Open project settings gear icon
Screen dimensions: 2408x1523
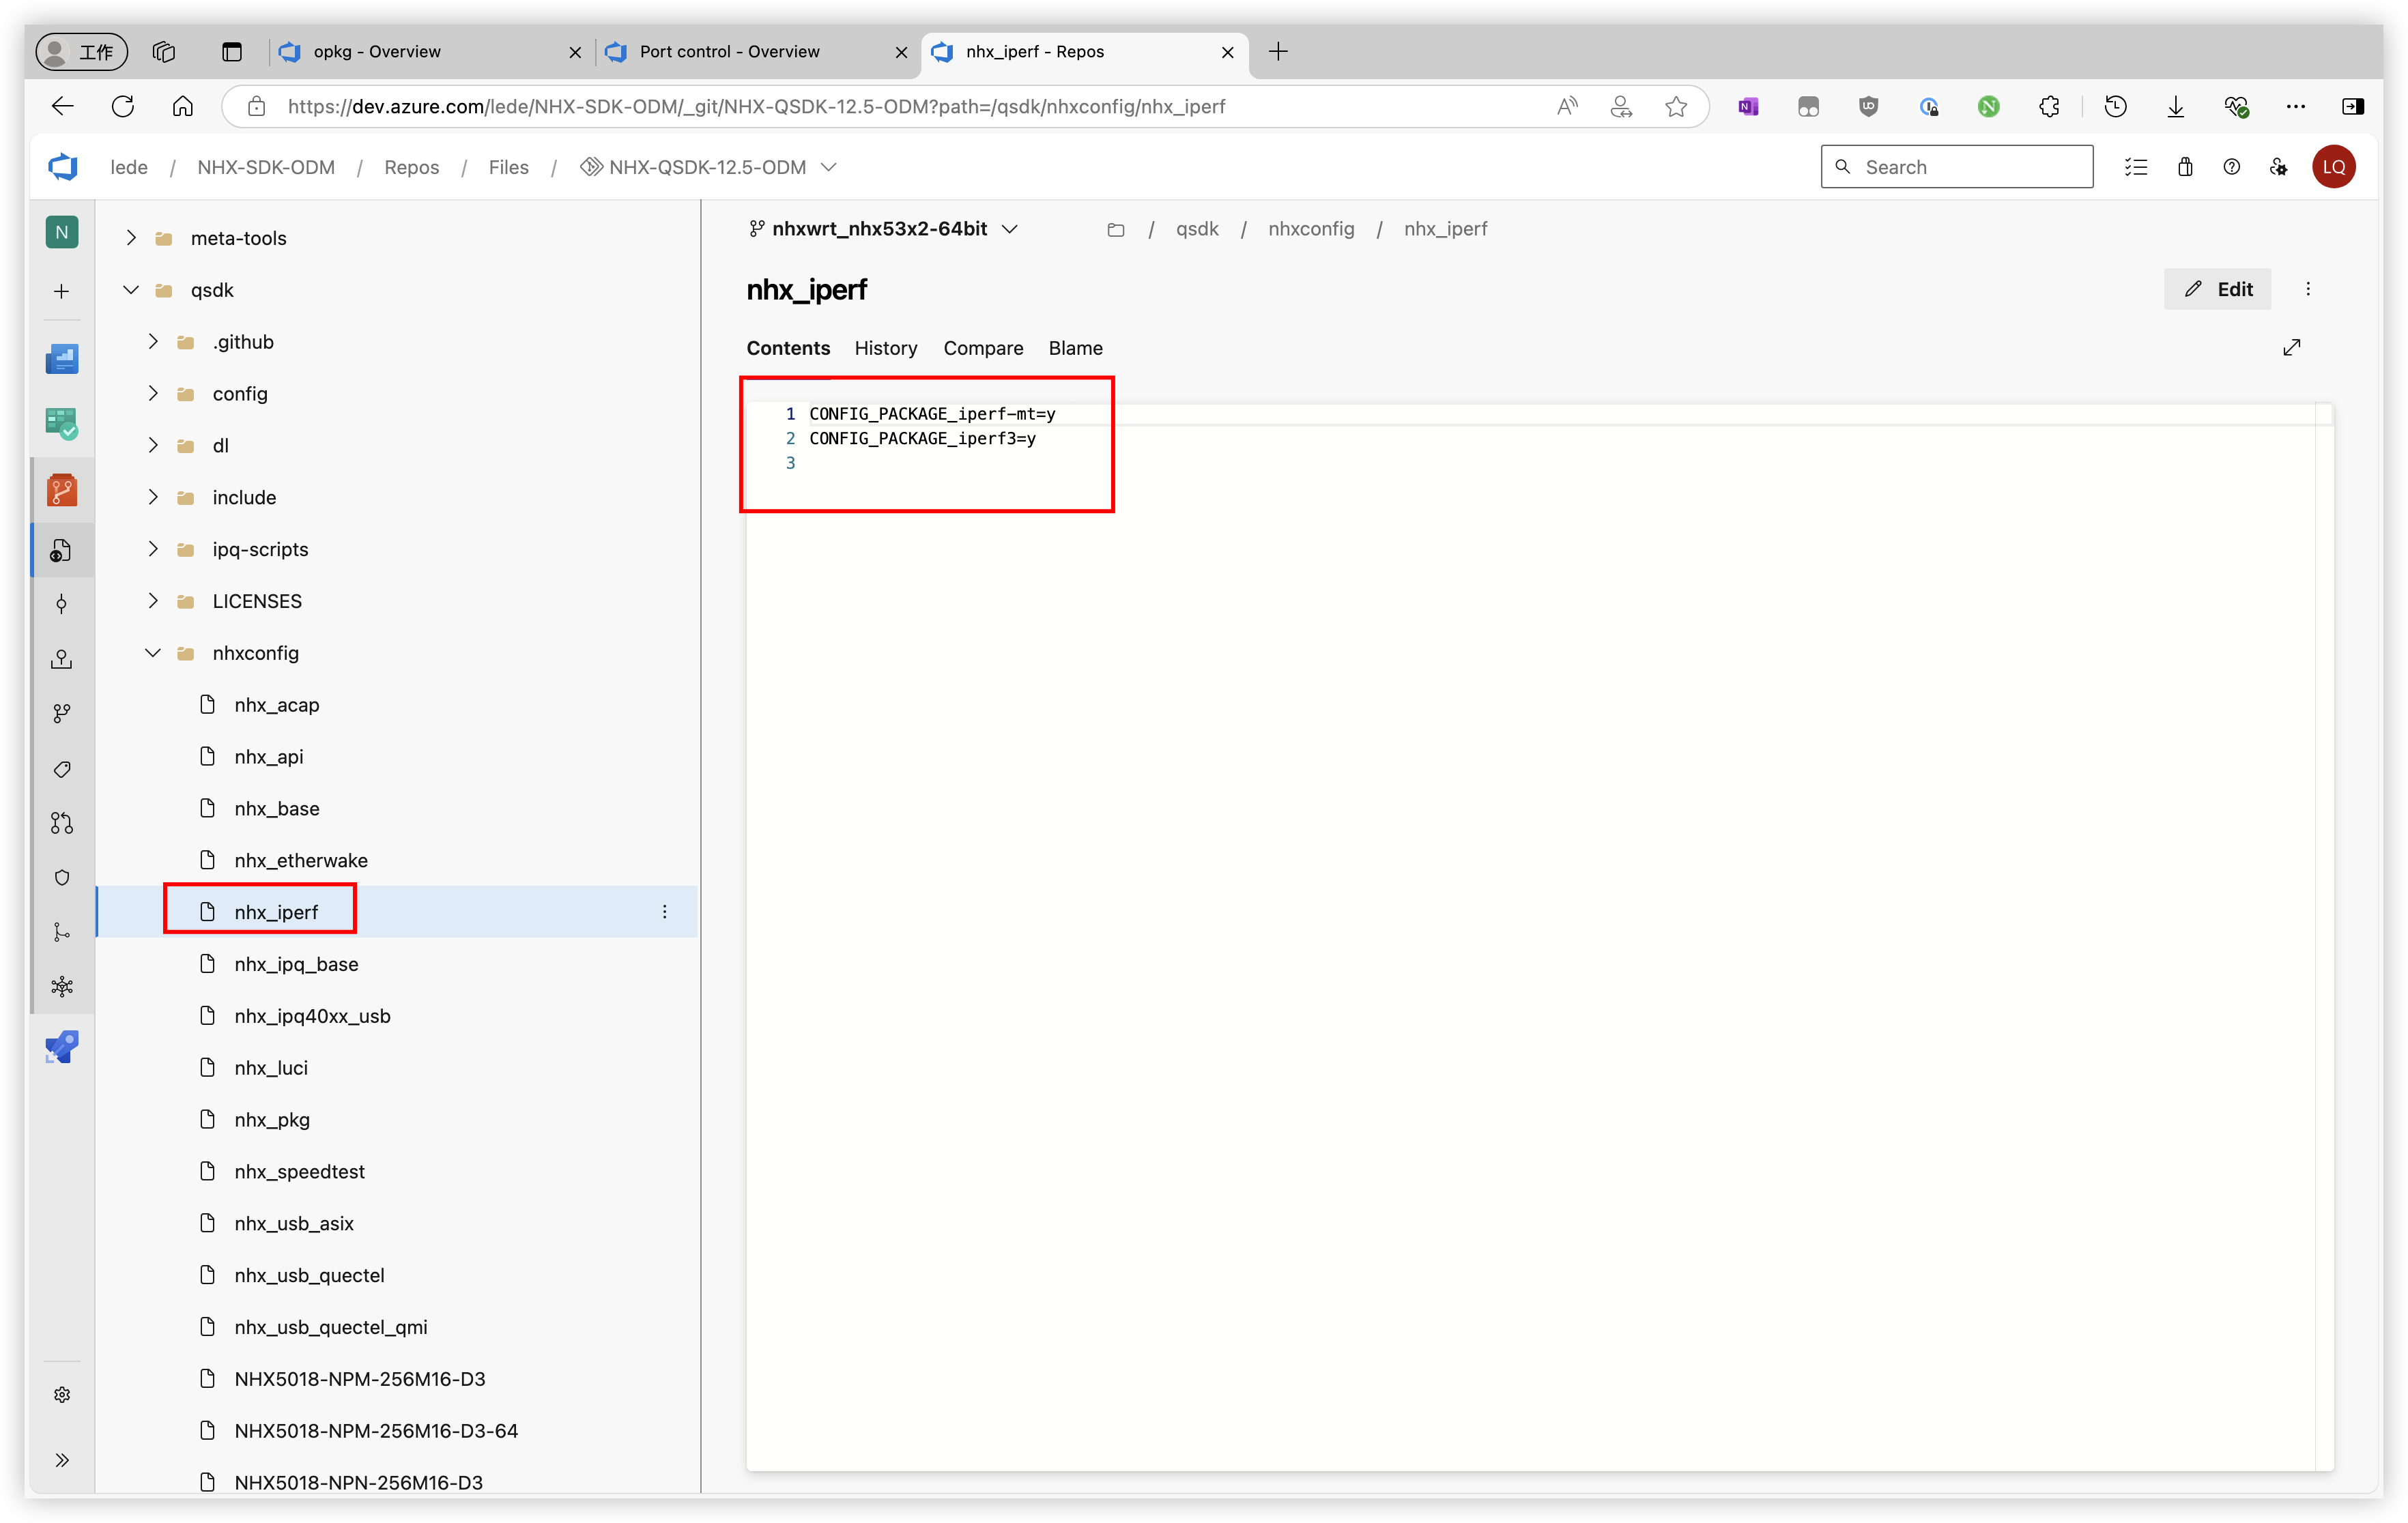point(62,1394)
